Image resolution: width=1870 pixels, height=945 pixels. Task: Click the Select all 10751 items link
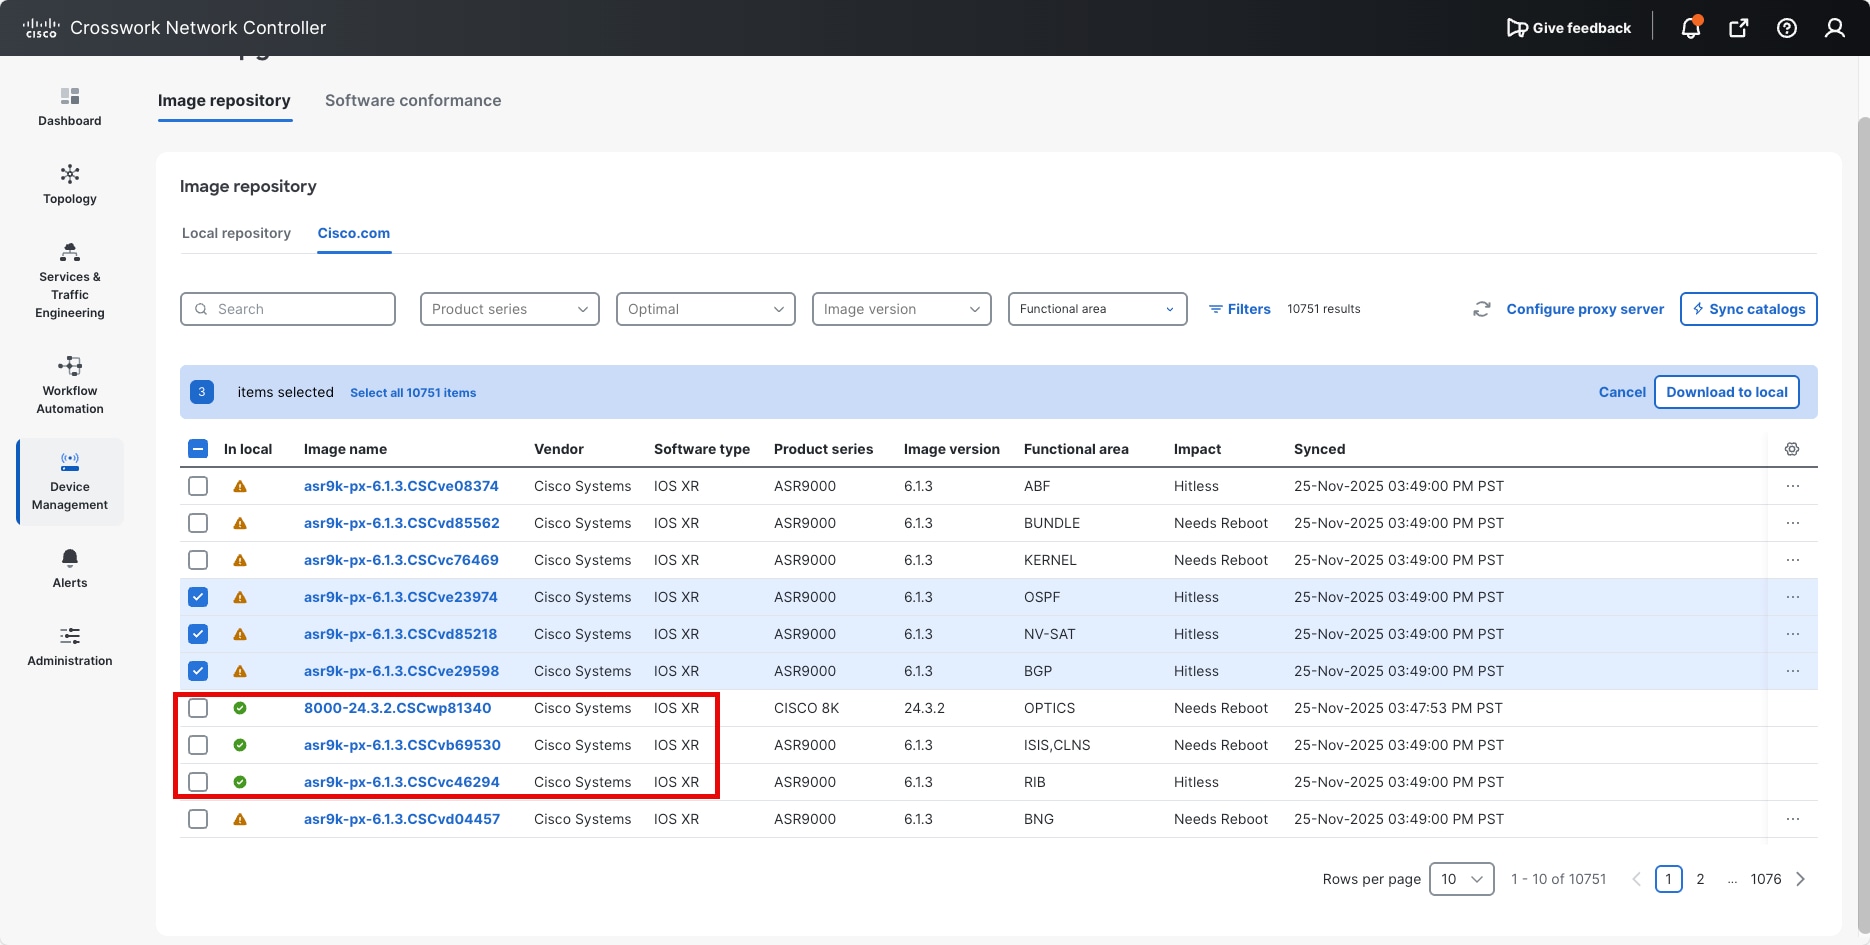tap(413, 393)
